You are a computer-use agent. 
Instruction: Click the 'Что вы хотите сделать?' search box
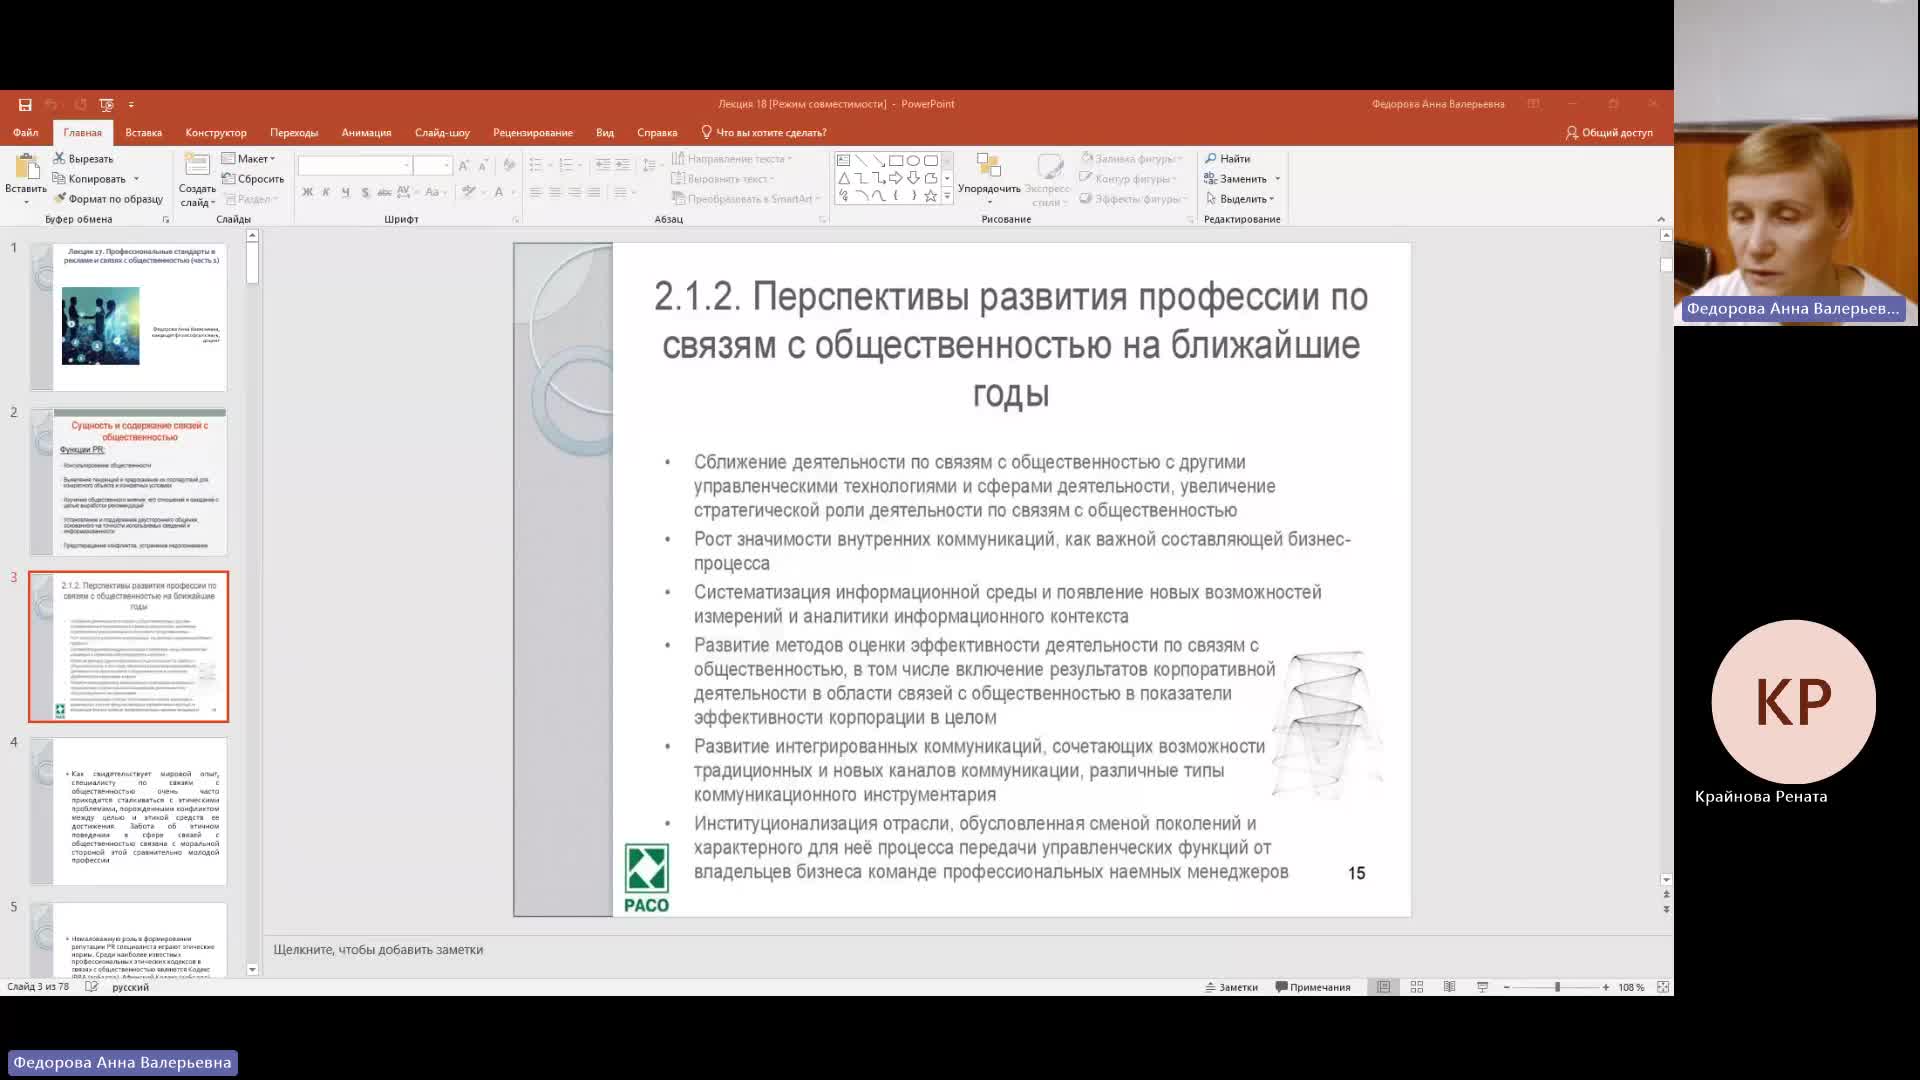tap(764, 132)
